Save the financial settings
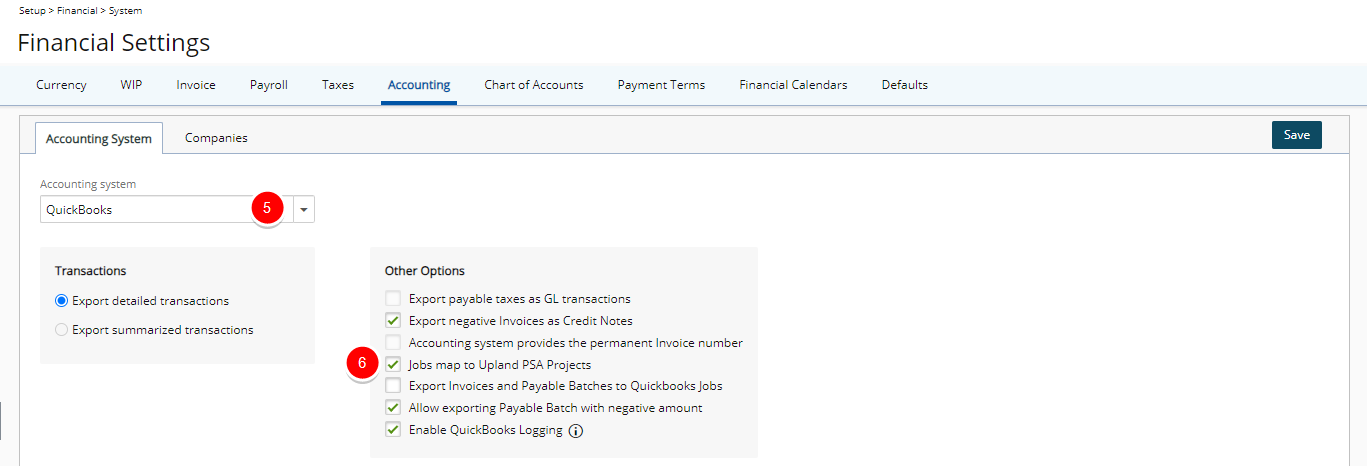 [x=1297, y=135]
